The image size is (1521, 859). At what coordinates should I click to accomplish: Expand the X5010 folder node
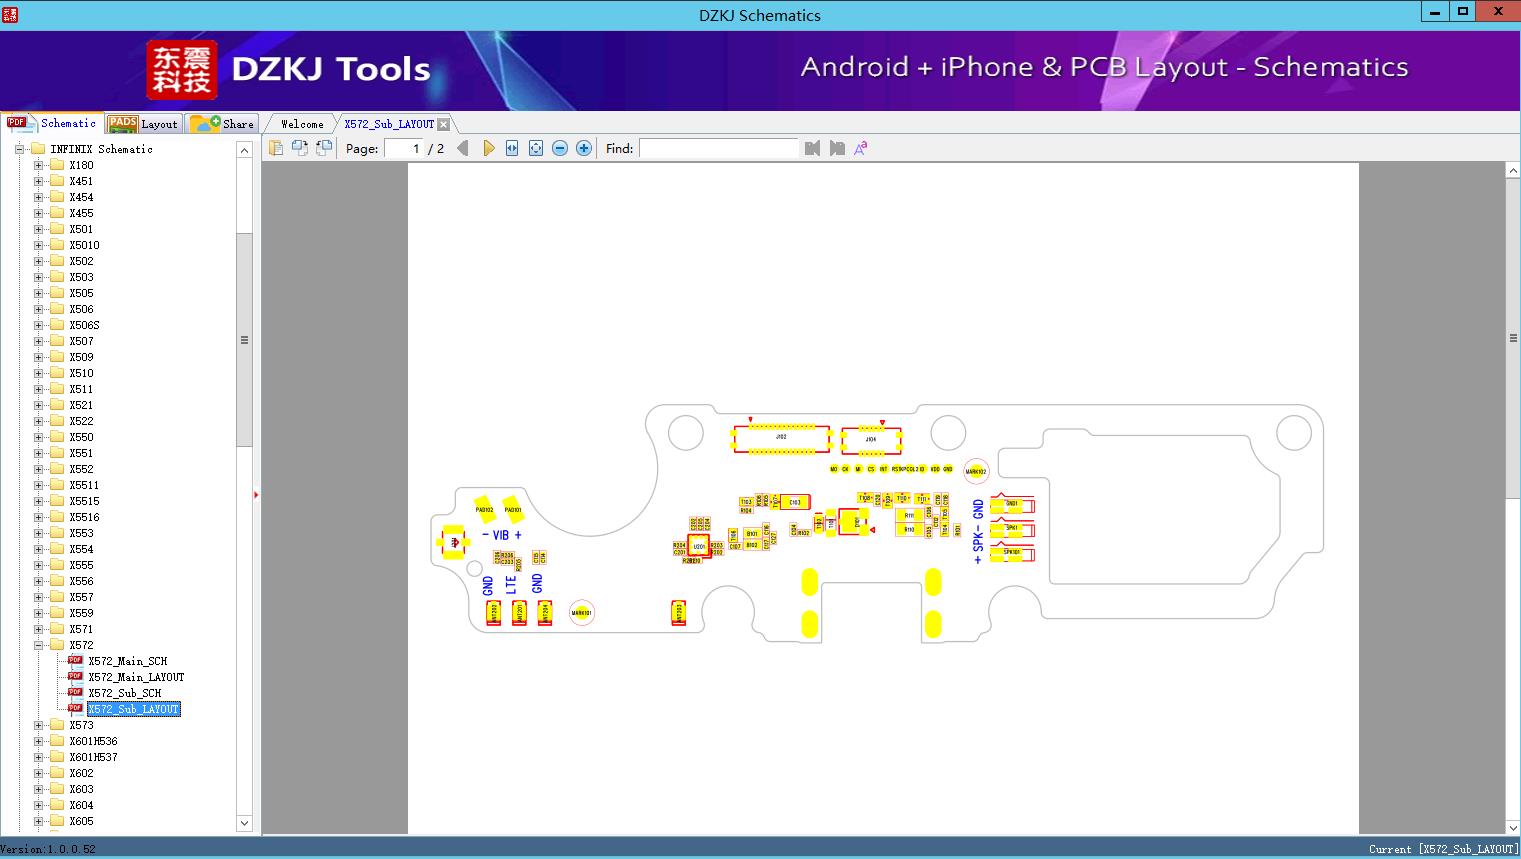(39, 245)
